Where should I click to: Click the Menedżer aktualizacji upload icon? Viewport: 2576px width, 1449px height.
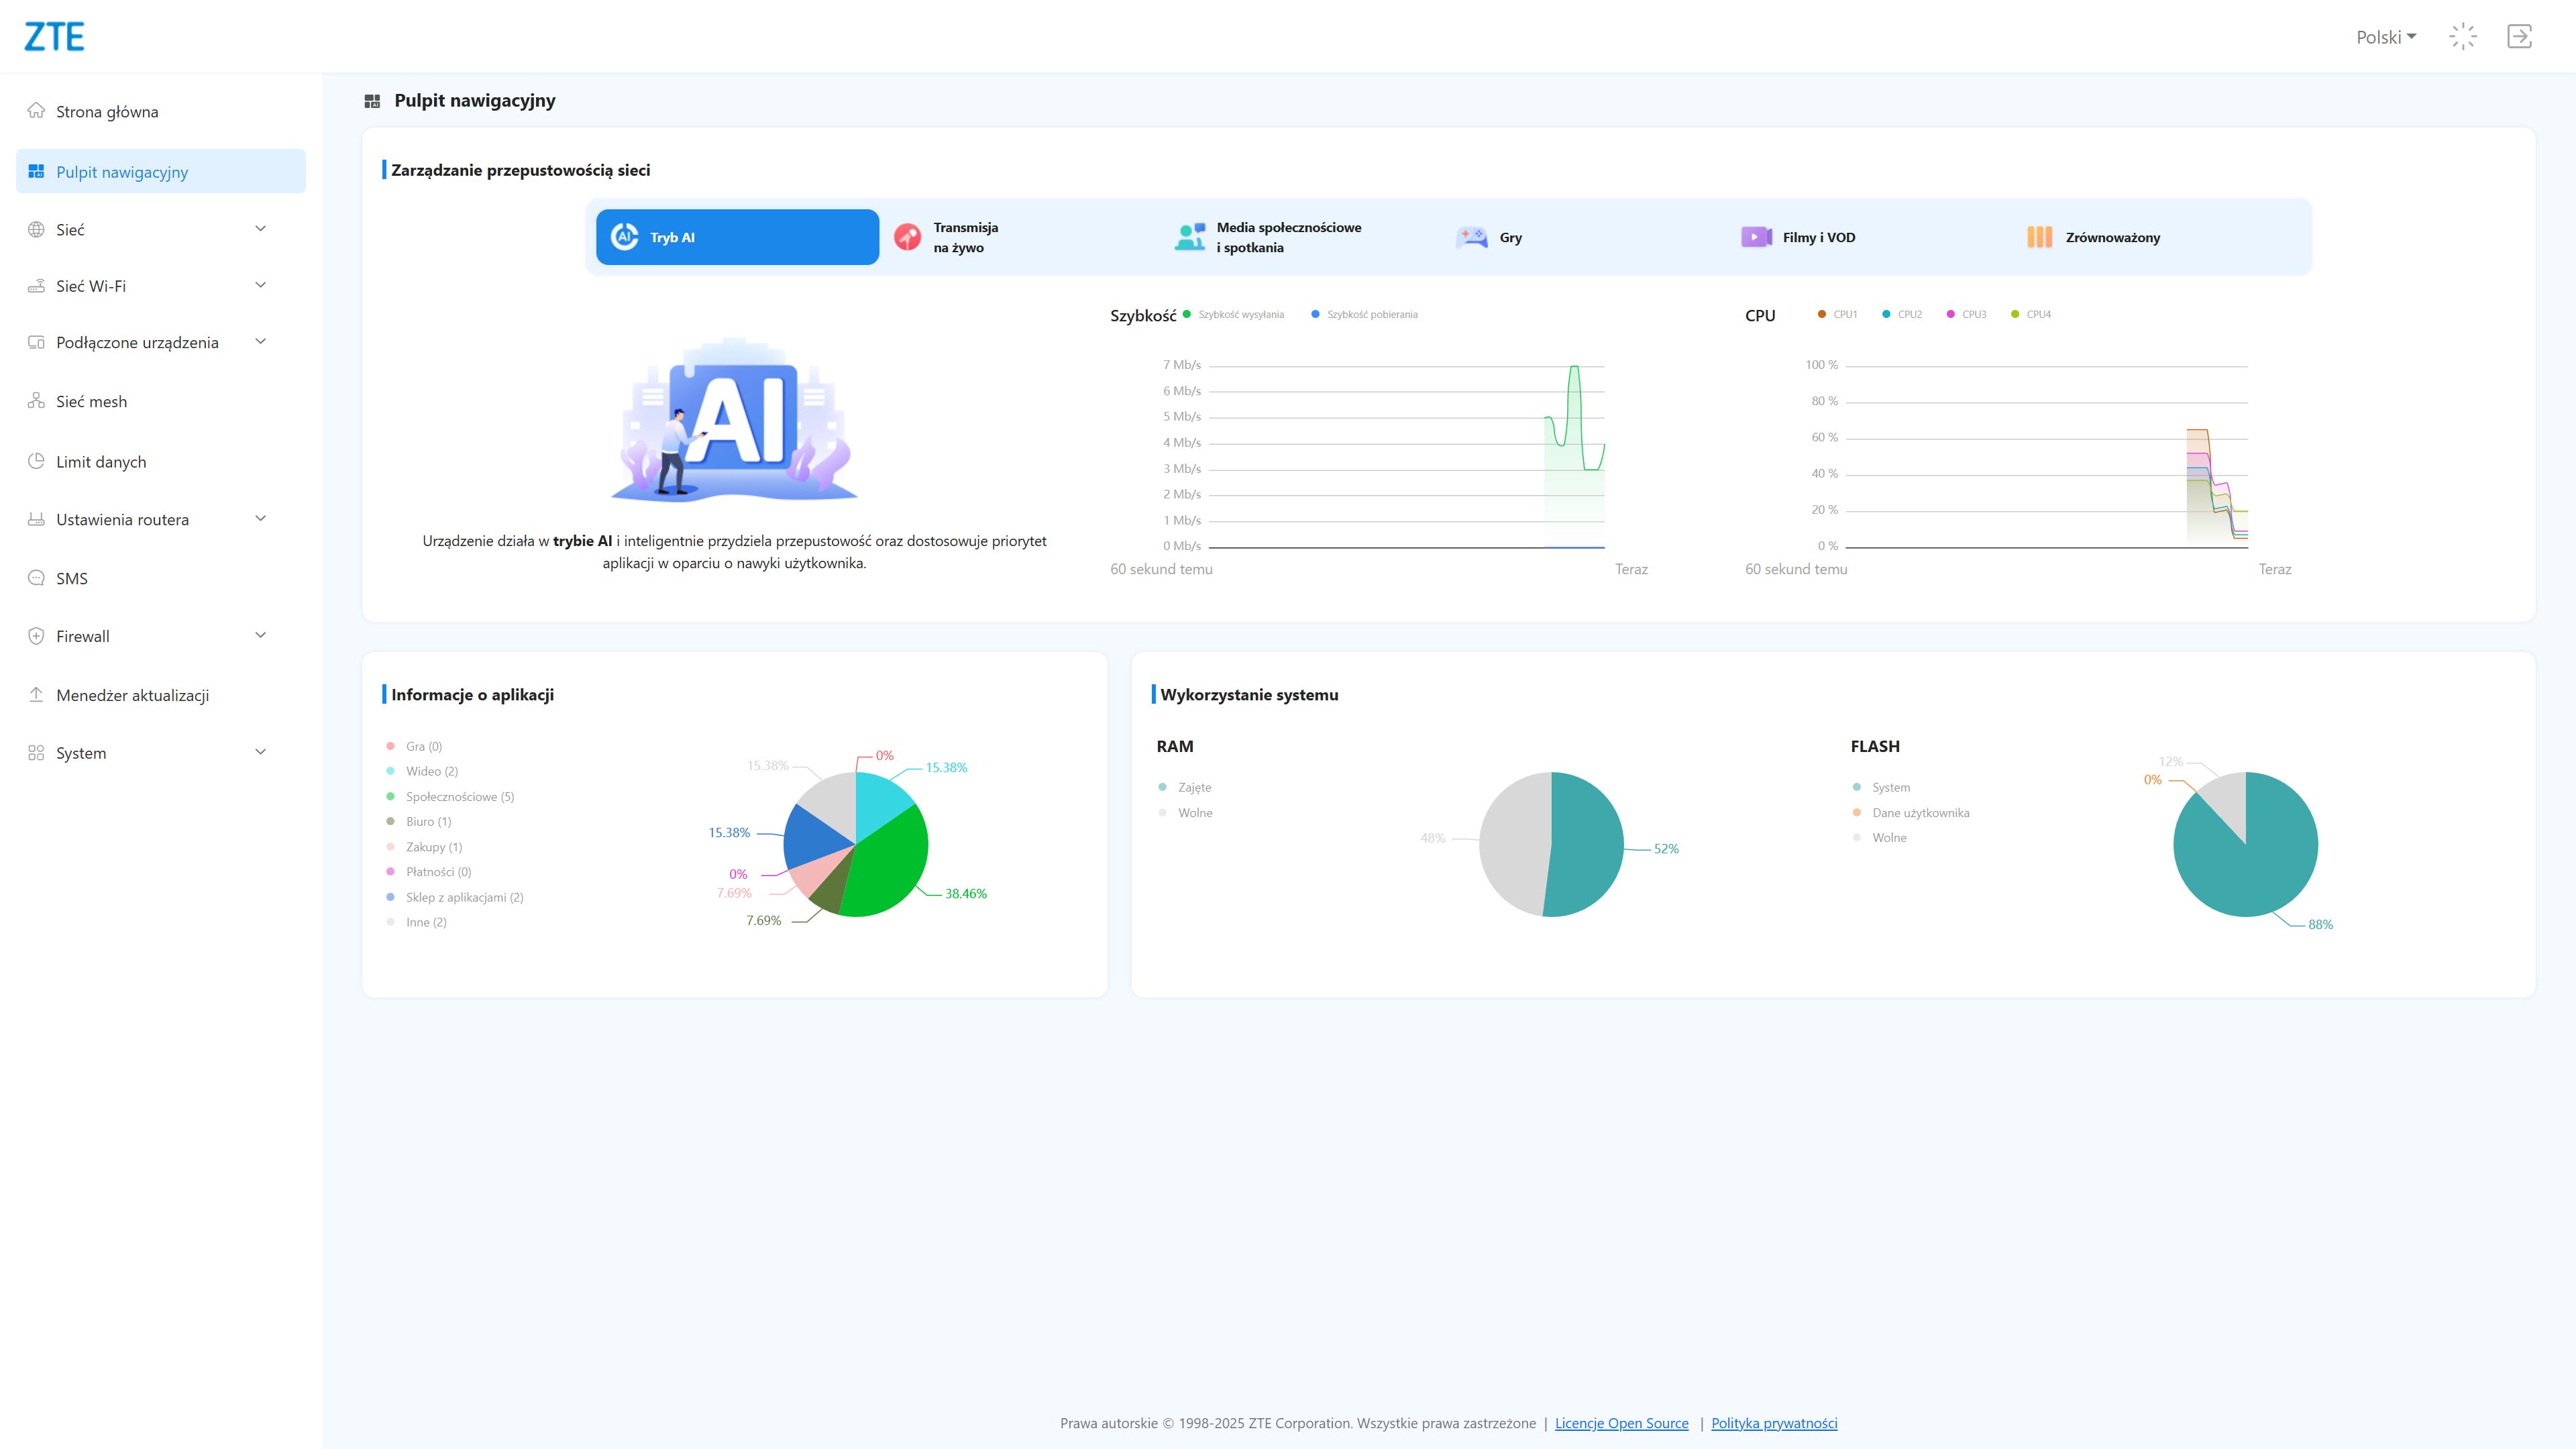click(36, 694)
